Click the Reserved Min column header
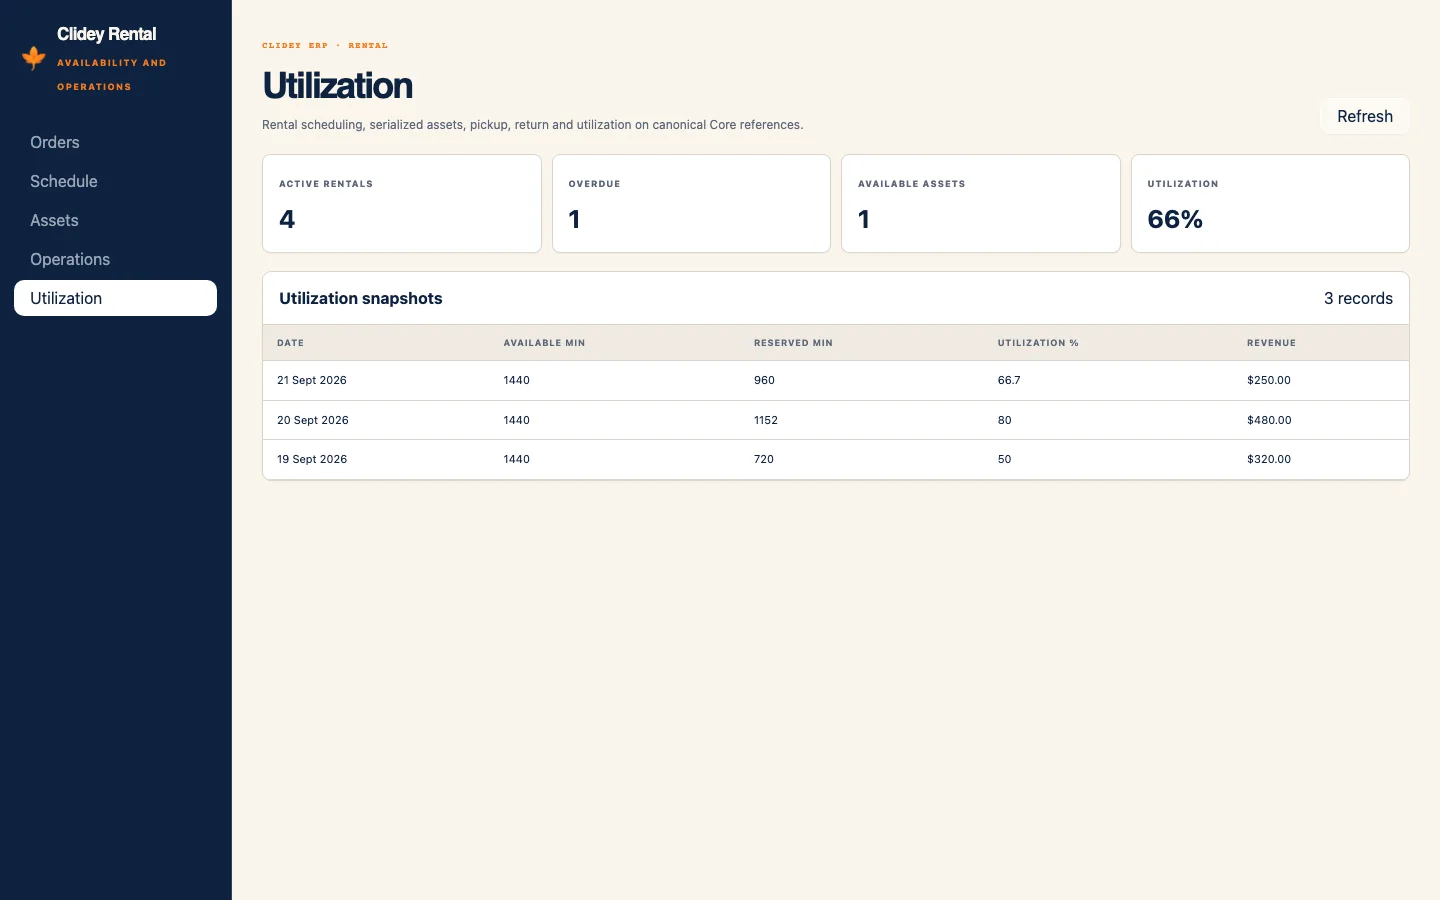Screen dimensions: 1440x900 [793, 343]
